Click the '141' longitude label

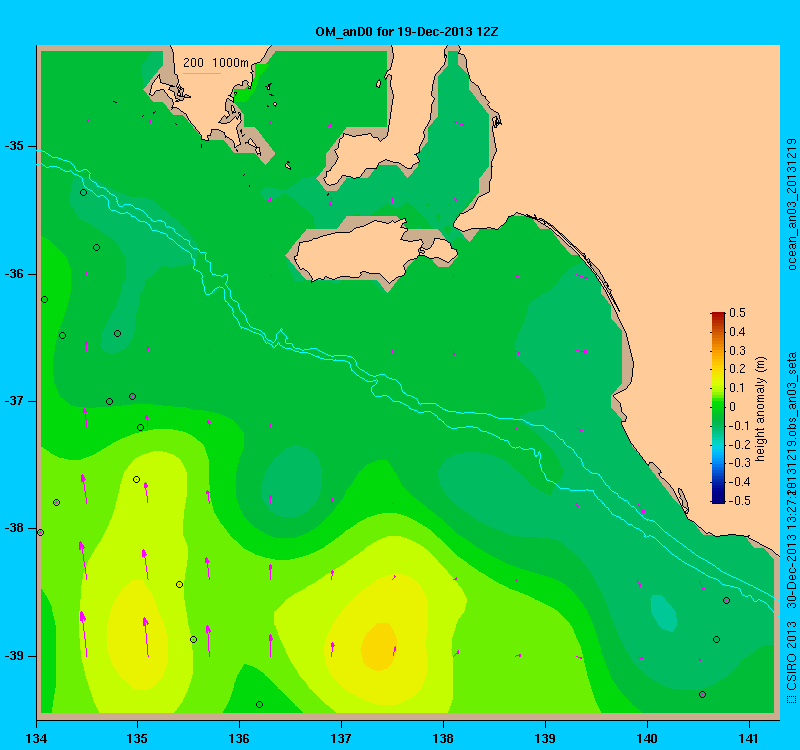749,738
